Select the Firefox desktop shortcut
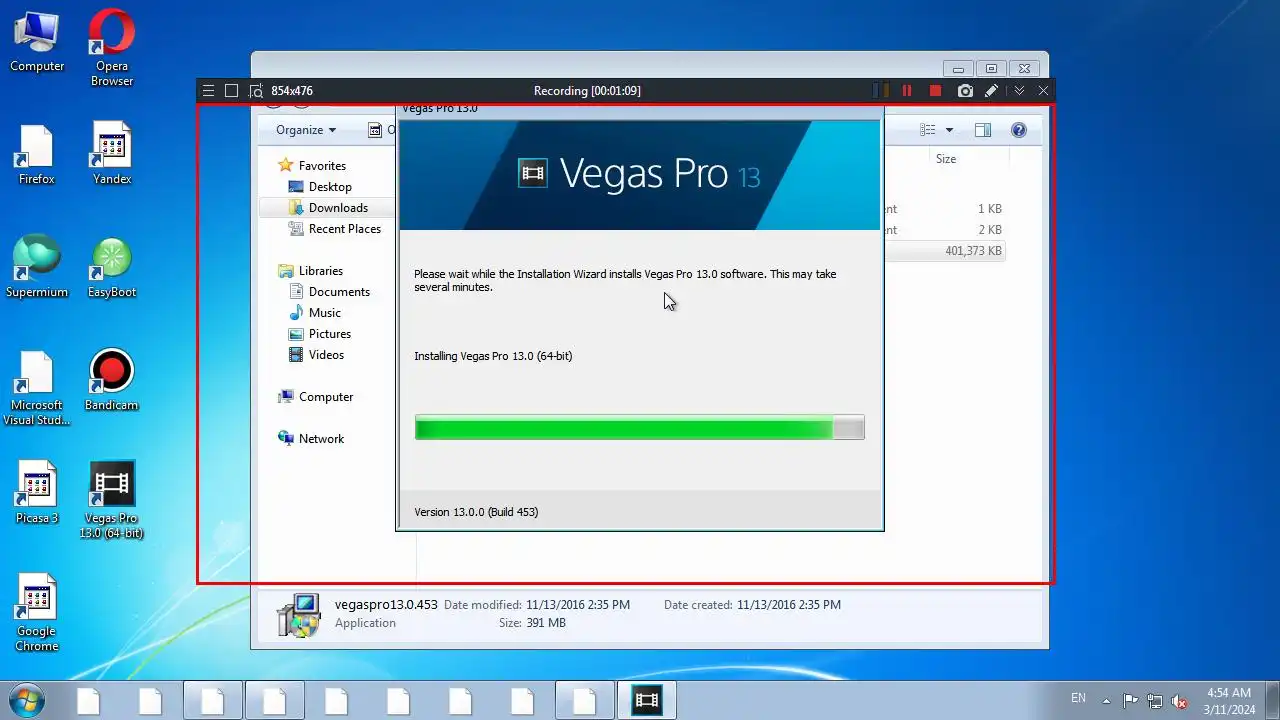1280x720 pixels. click(x=37, y=155)
